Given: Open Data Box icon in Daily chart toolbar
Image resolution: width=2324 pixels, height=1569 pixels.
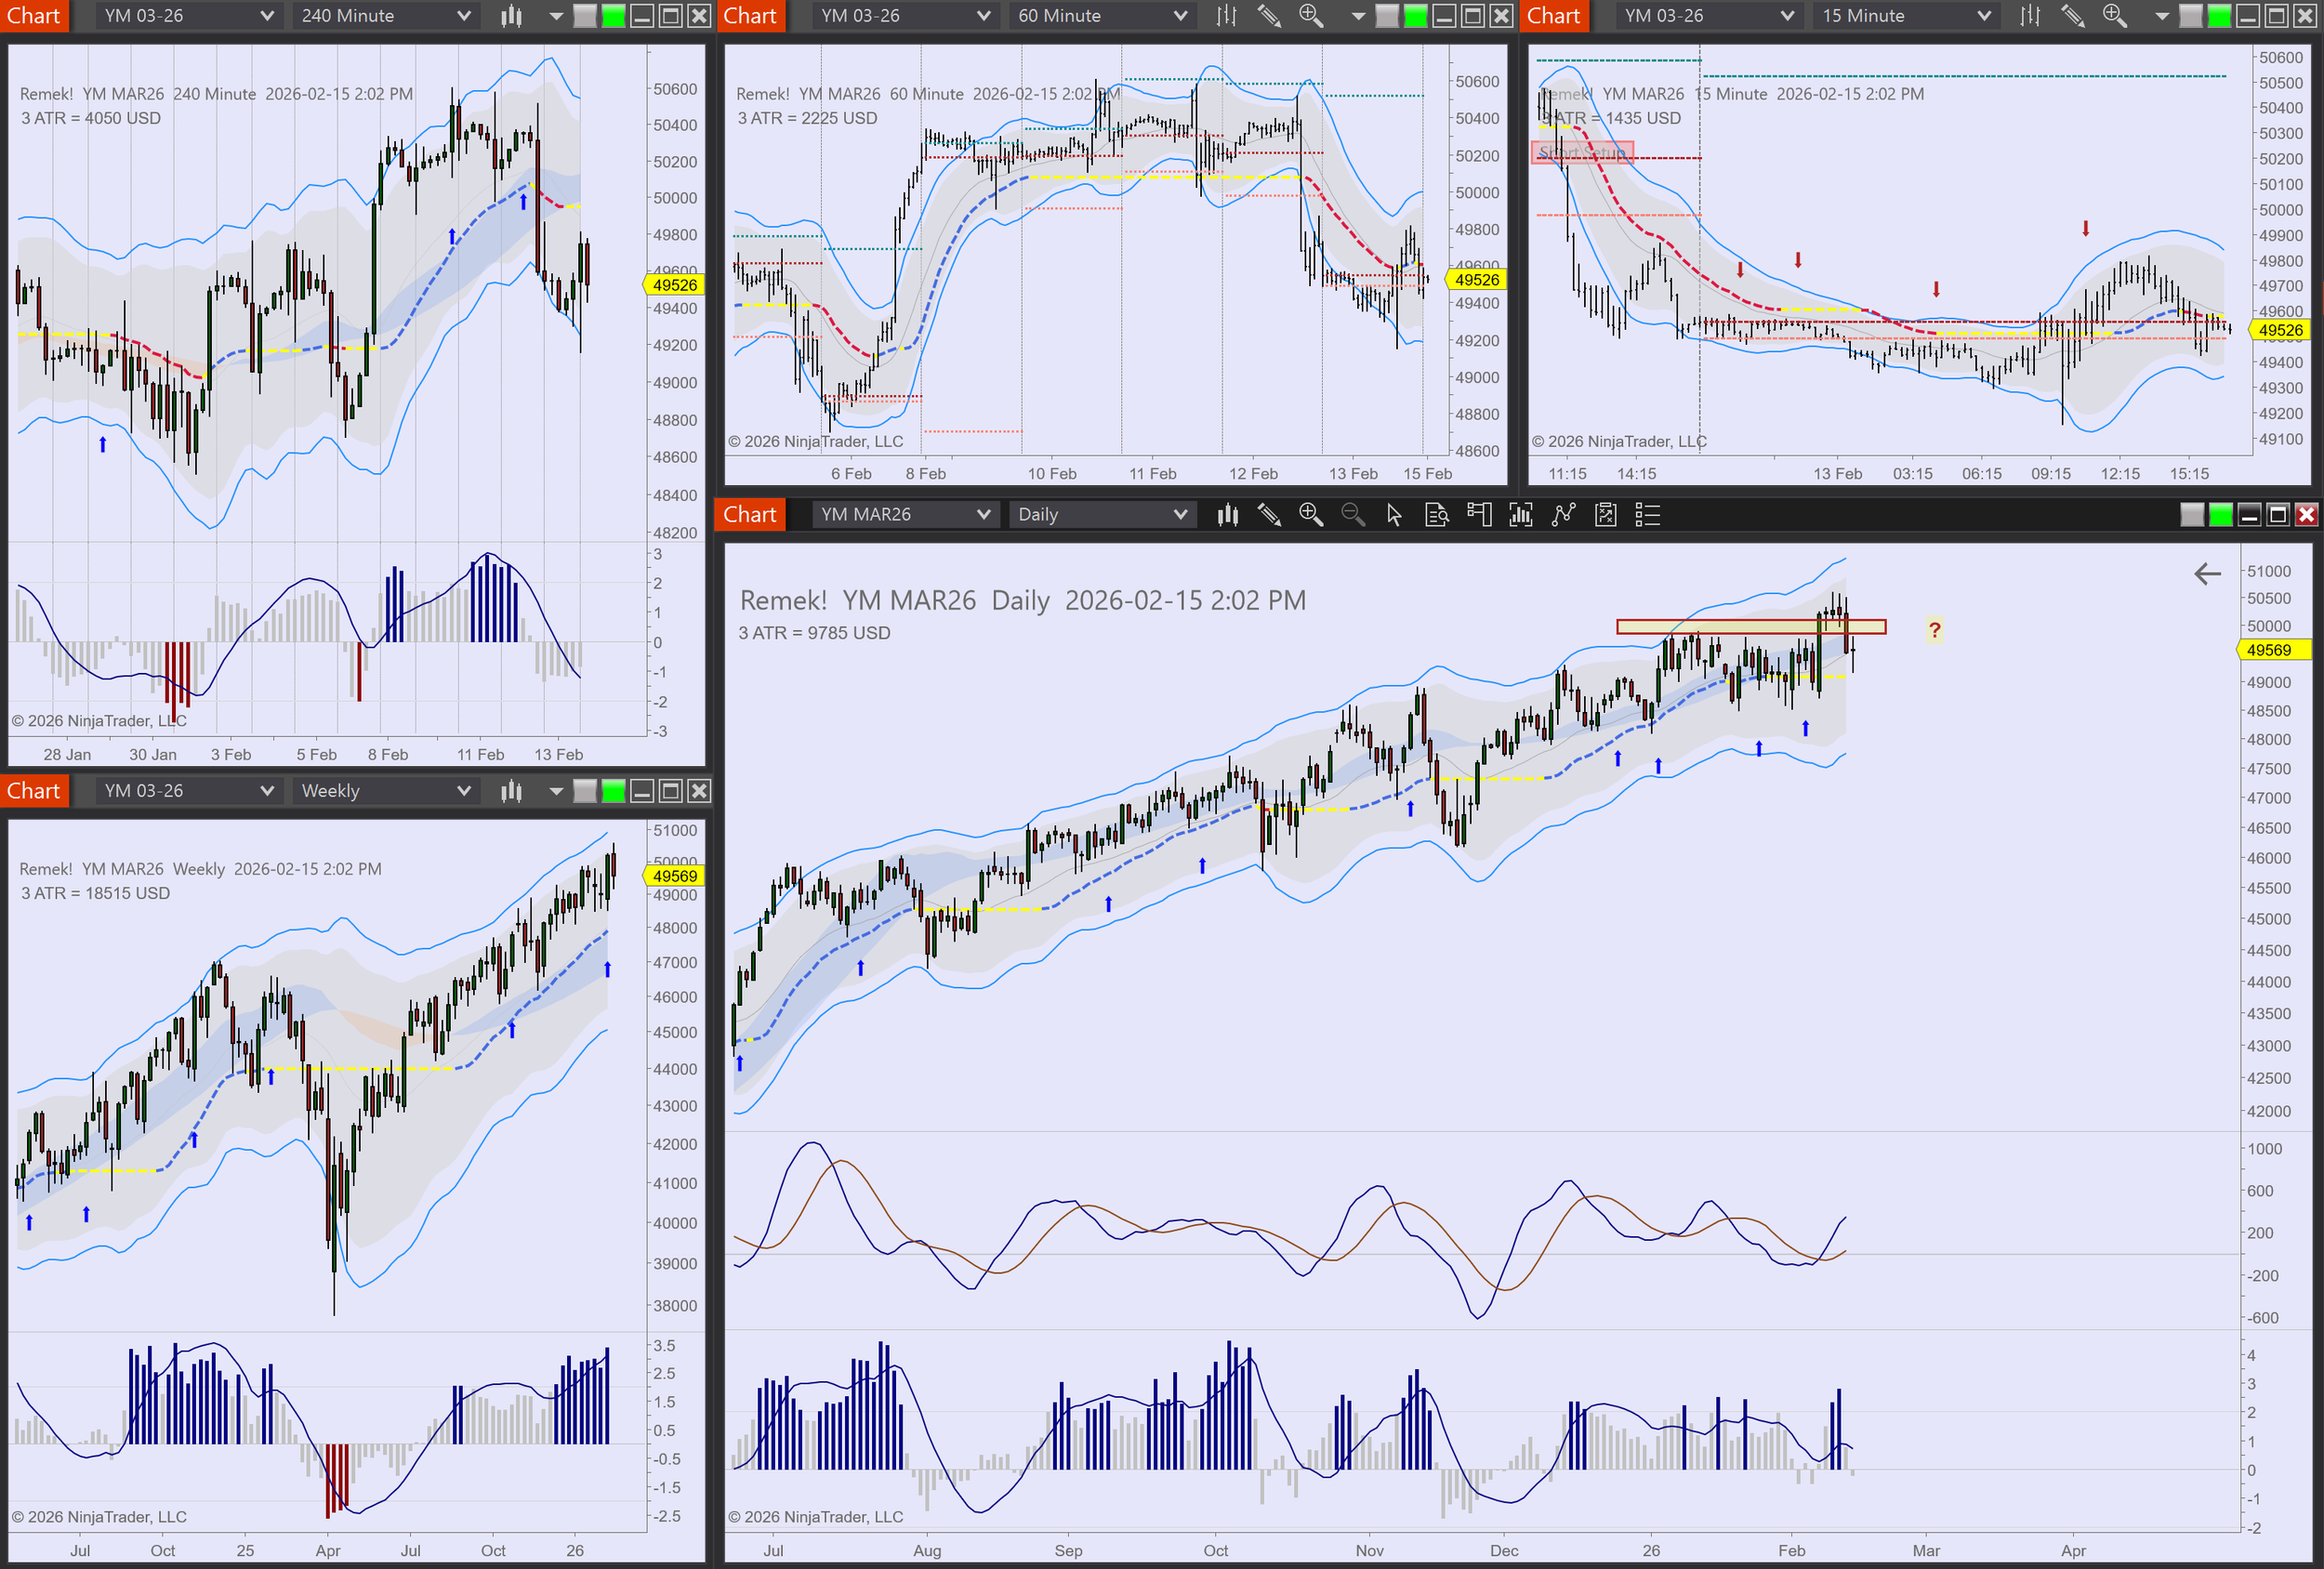Looking at the screenshot, I should coord(1436,515).
